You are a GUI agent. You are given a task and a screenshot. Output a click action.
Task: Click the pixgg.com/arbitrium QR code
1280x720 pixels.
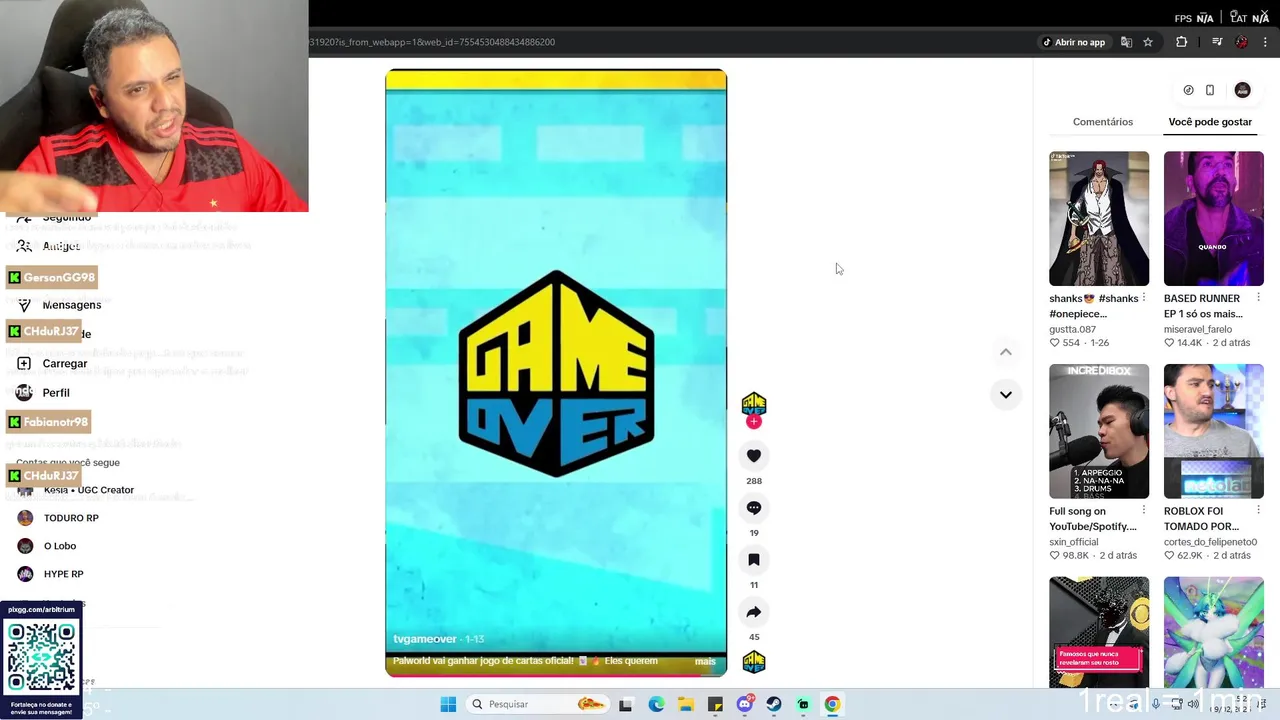(x=41, y=658)
